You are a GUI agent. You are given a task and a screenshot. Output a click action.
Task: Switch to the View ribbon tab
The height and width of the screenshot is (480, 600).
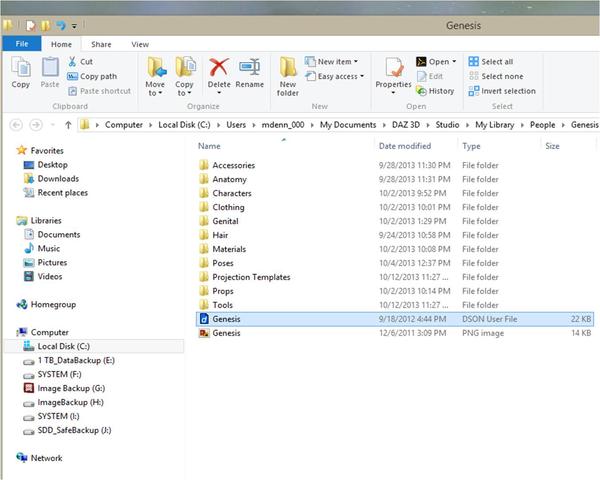140,44
